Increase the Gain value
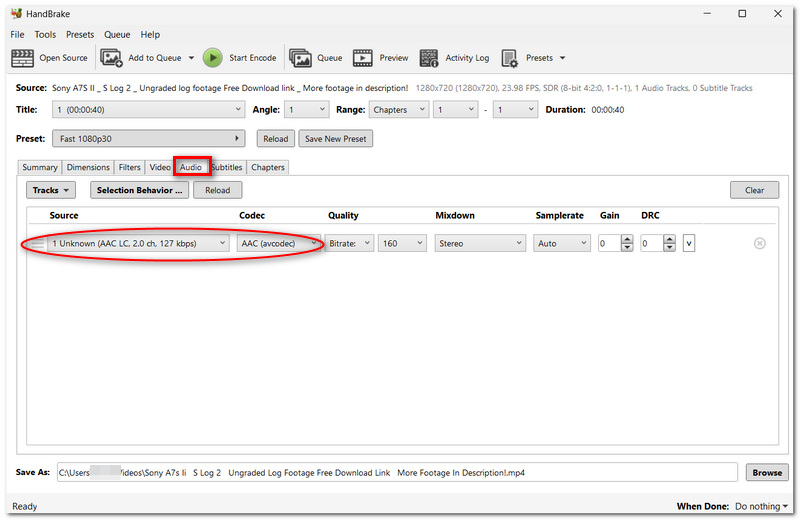The width and height of the screenshot is (800, 520). click(x=627, y=239)
